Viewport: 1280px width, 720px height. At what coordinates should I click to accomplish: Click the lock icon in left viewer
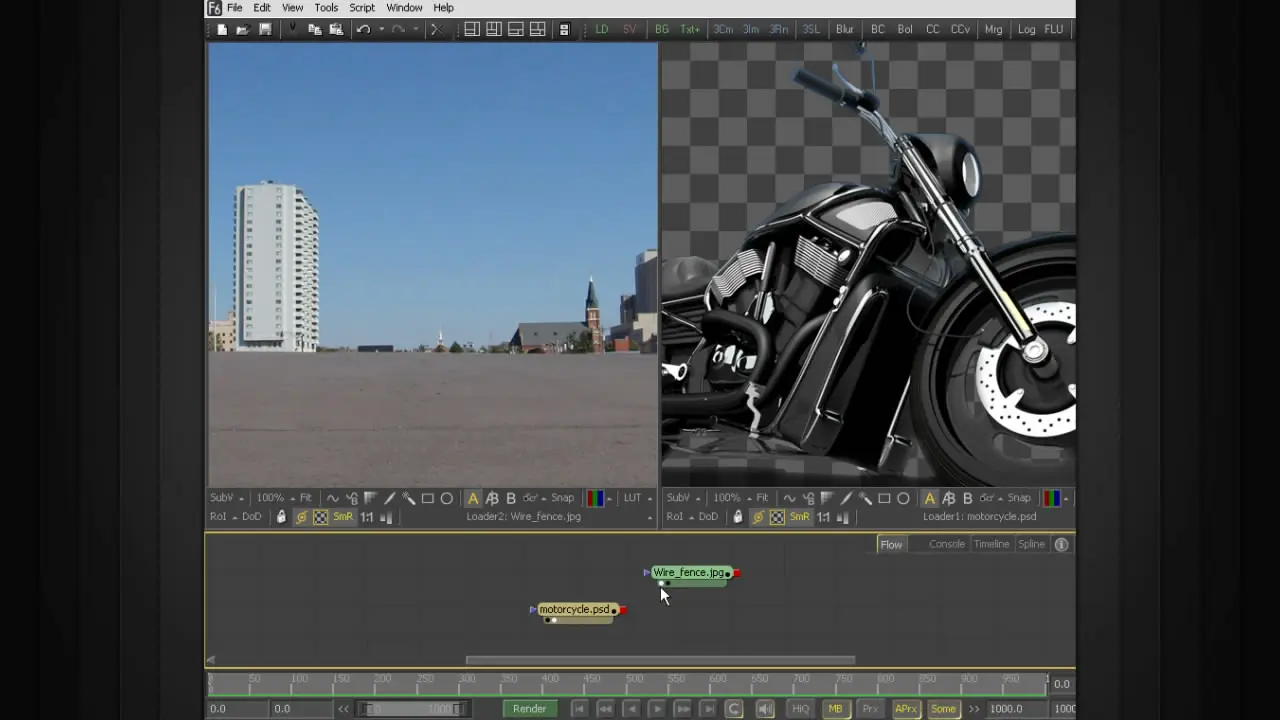click(281, 517)
